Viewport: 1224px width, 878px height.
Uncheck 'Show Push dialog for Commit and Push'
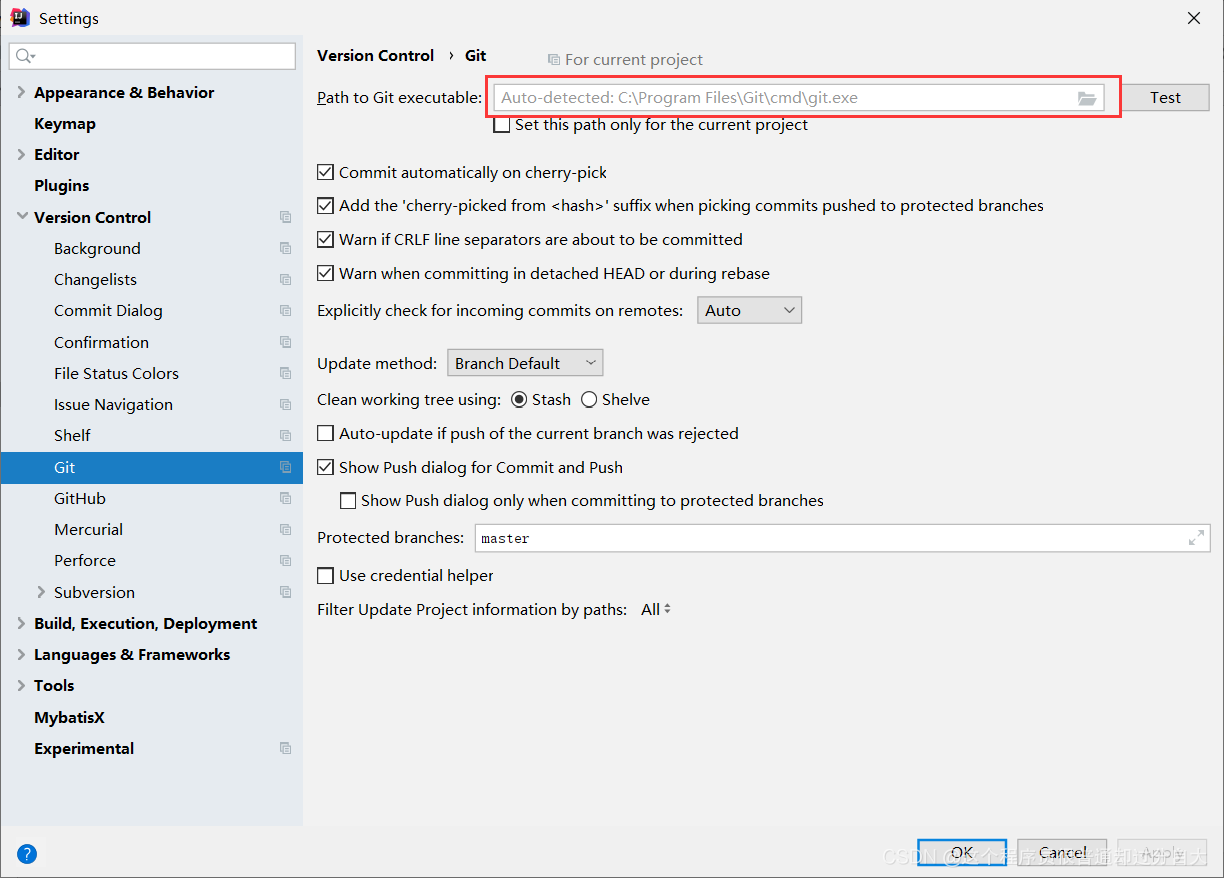point(325,467)
